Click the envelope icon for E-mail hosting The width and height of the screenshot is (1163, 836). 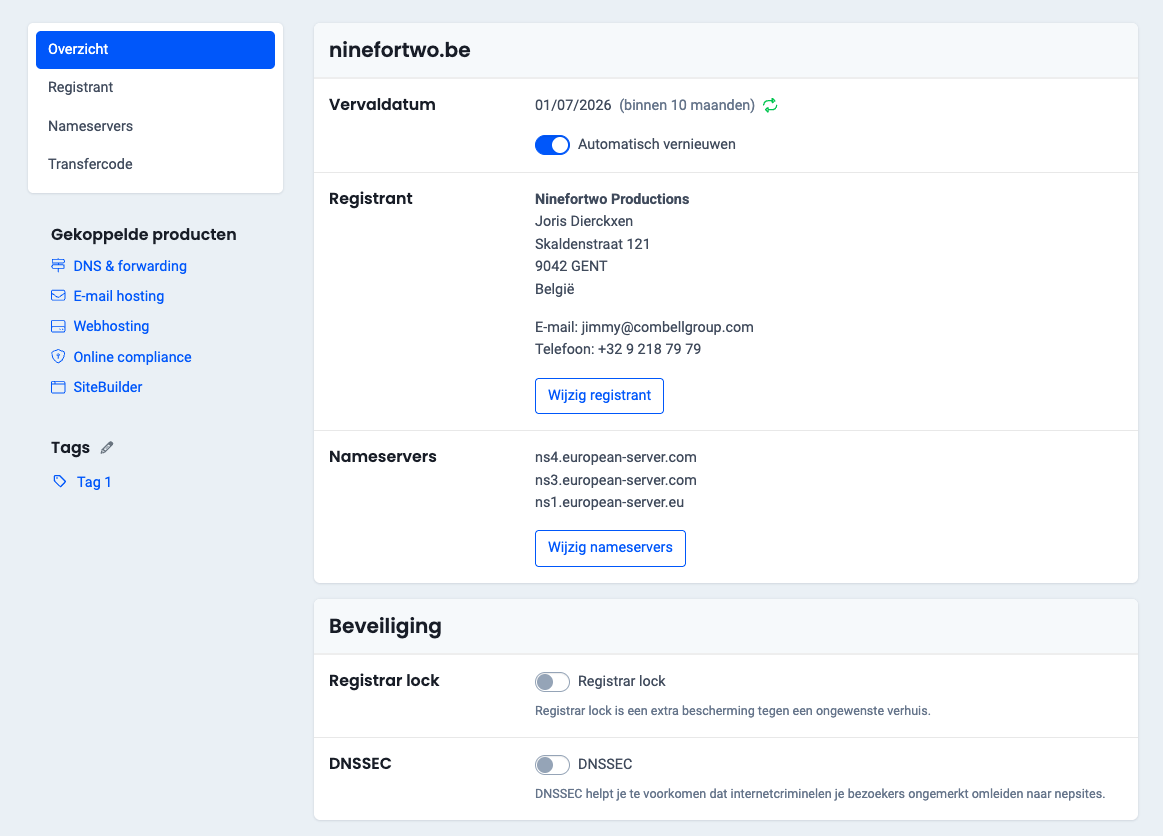tap(58, 296)
